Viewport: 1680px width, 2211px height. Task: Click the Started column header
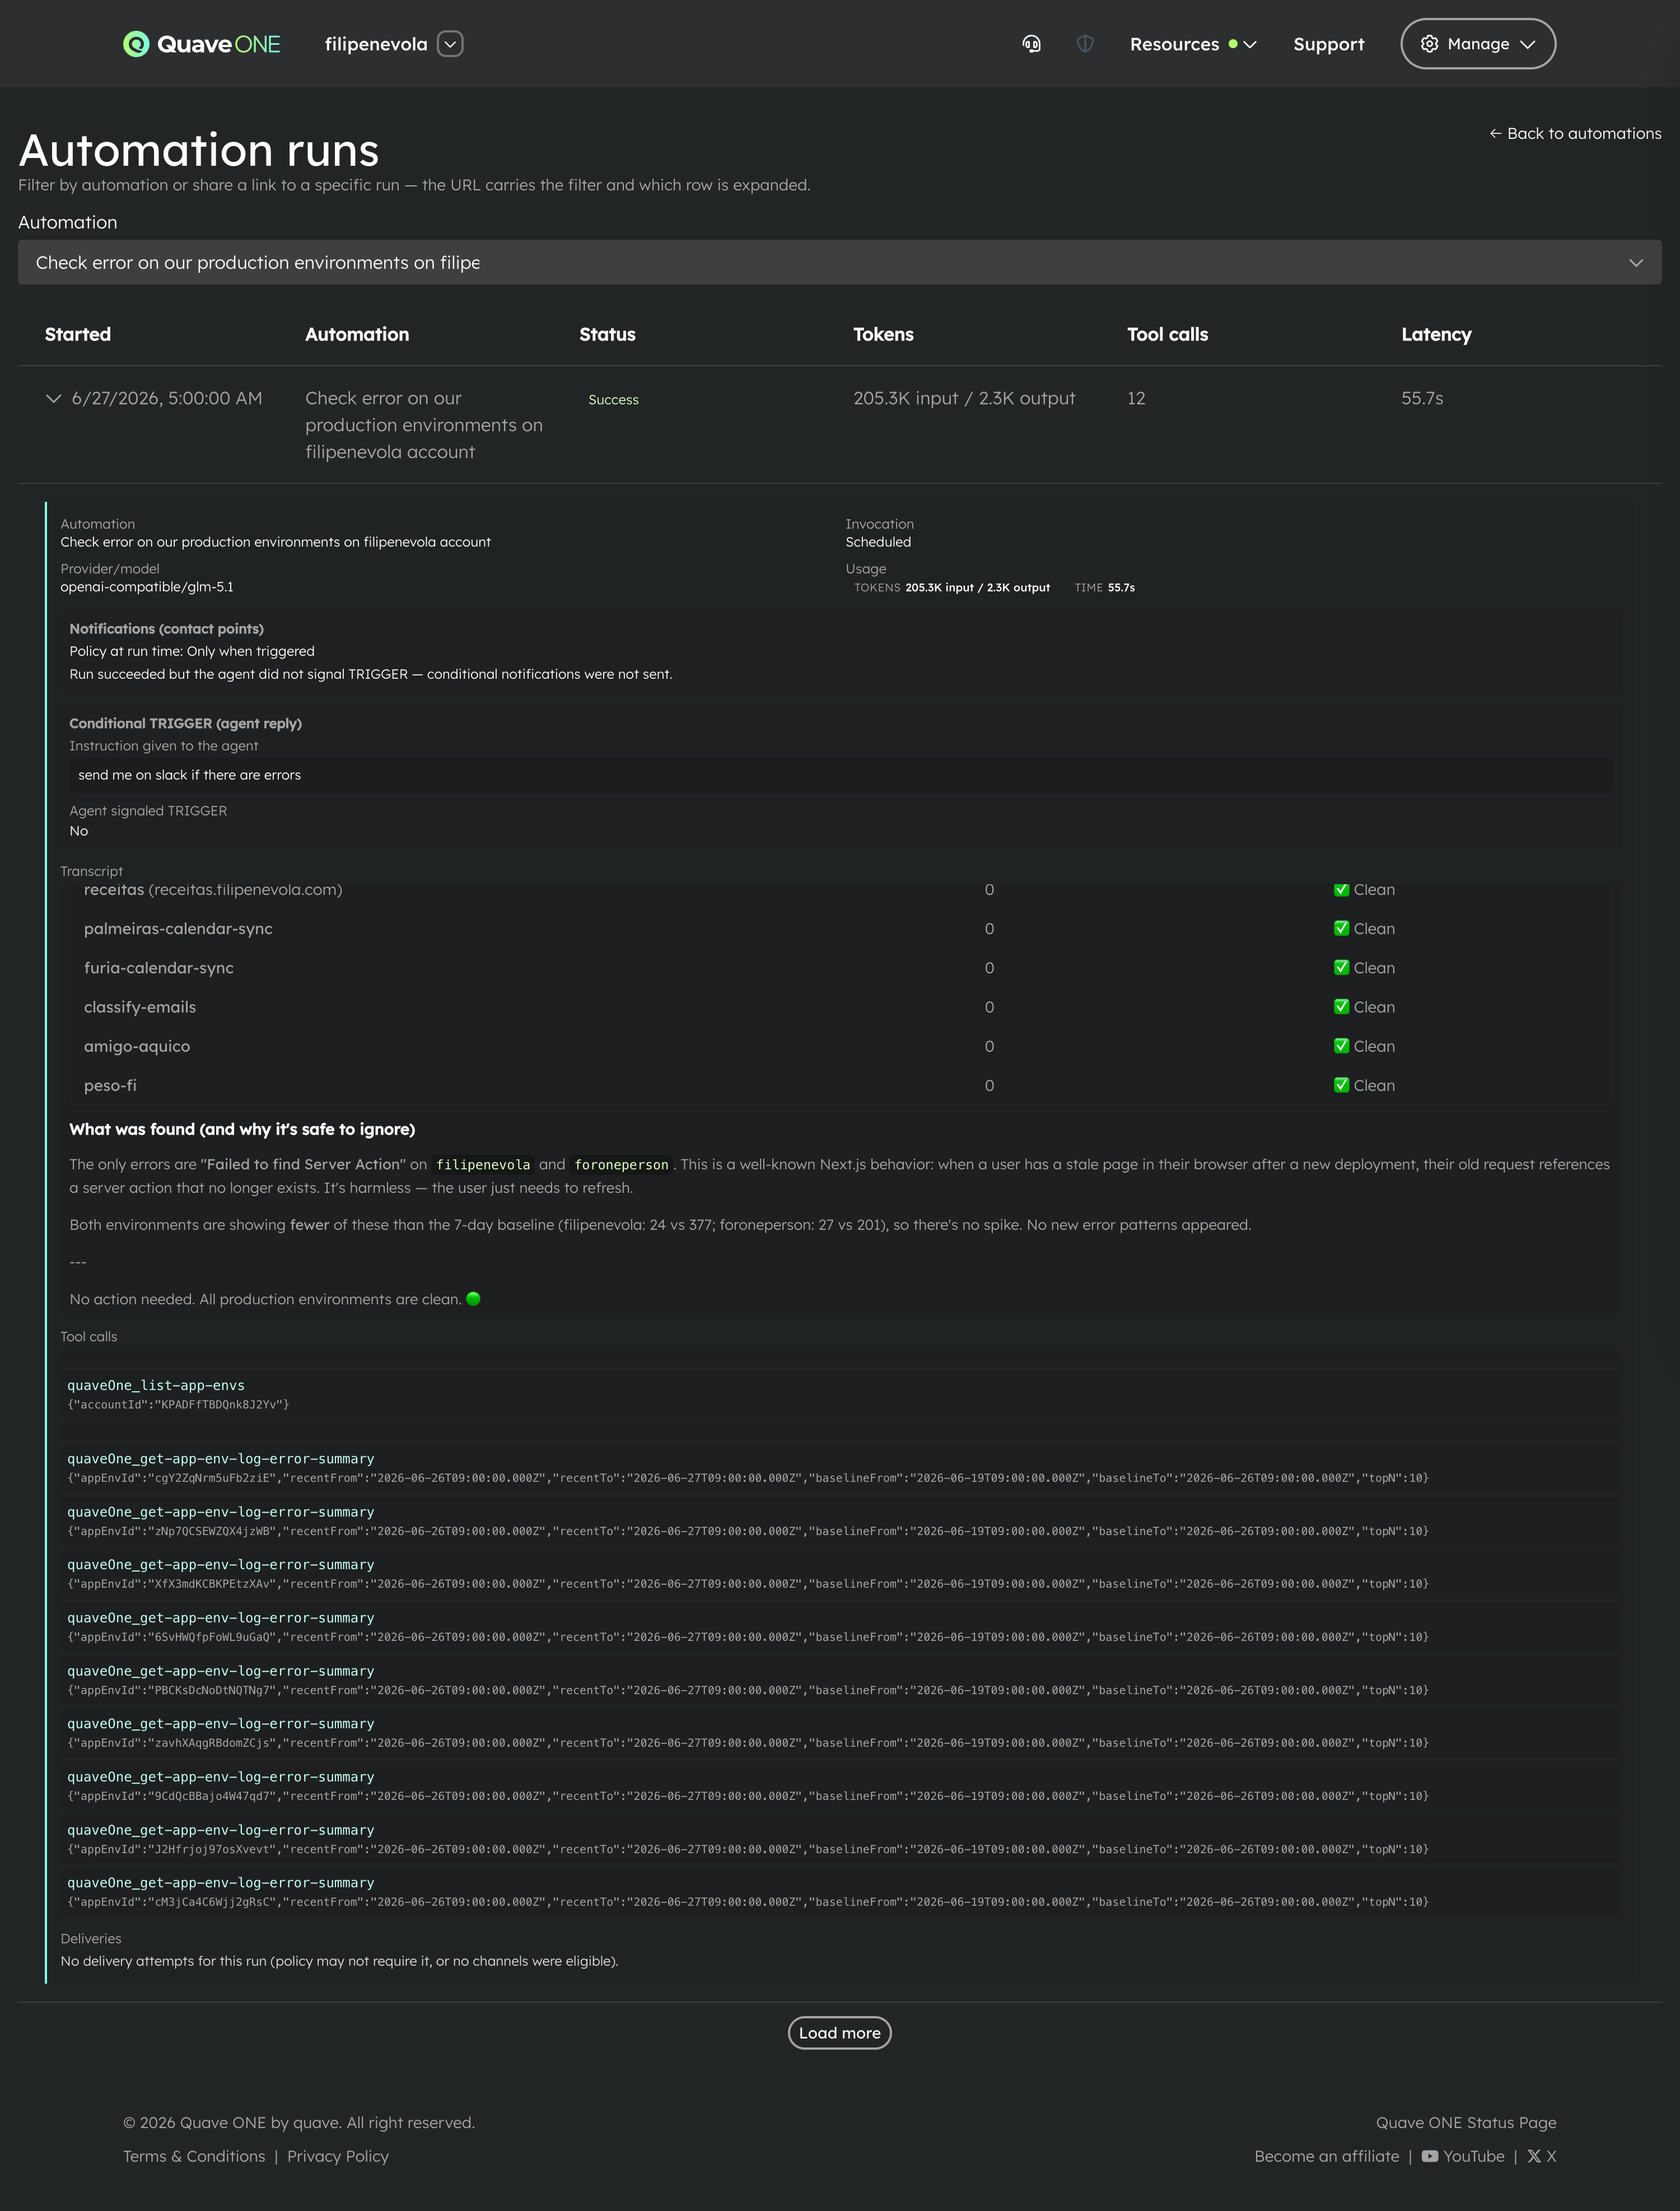coord(78,334)
